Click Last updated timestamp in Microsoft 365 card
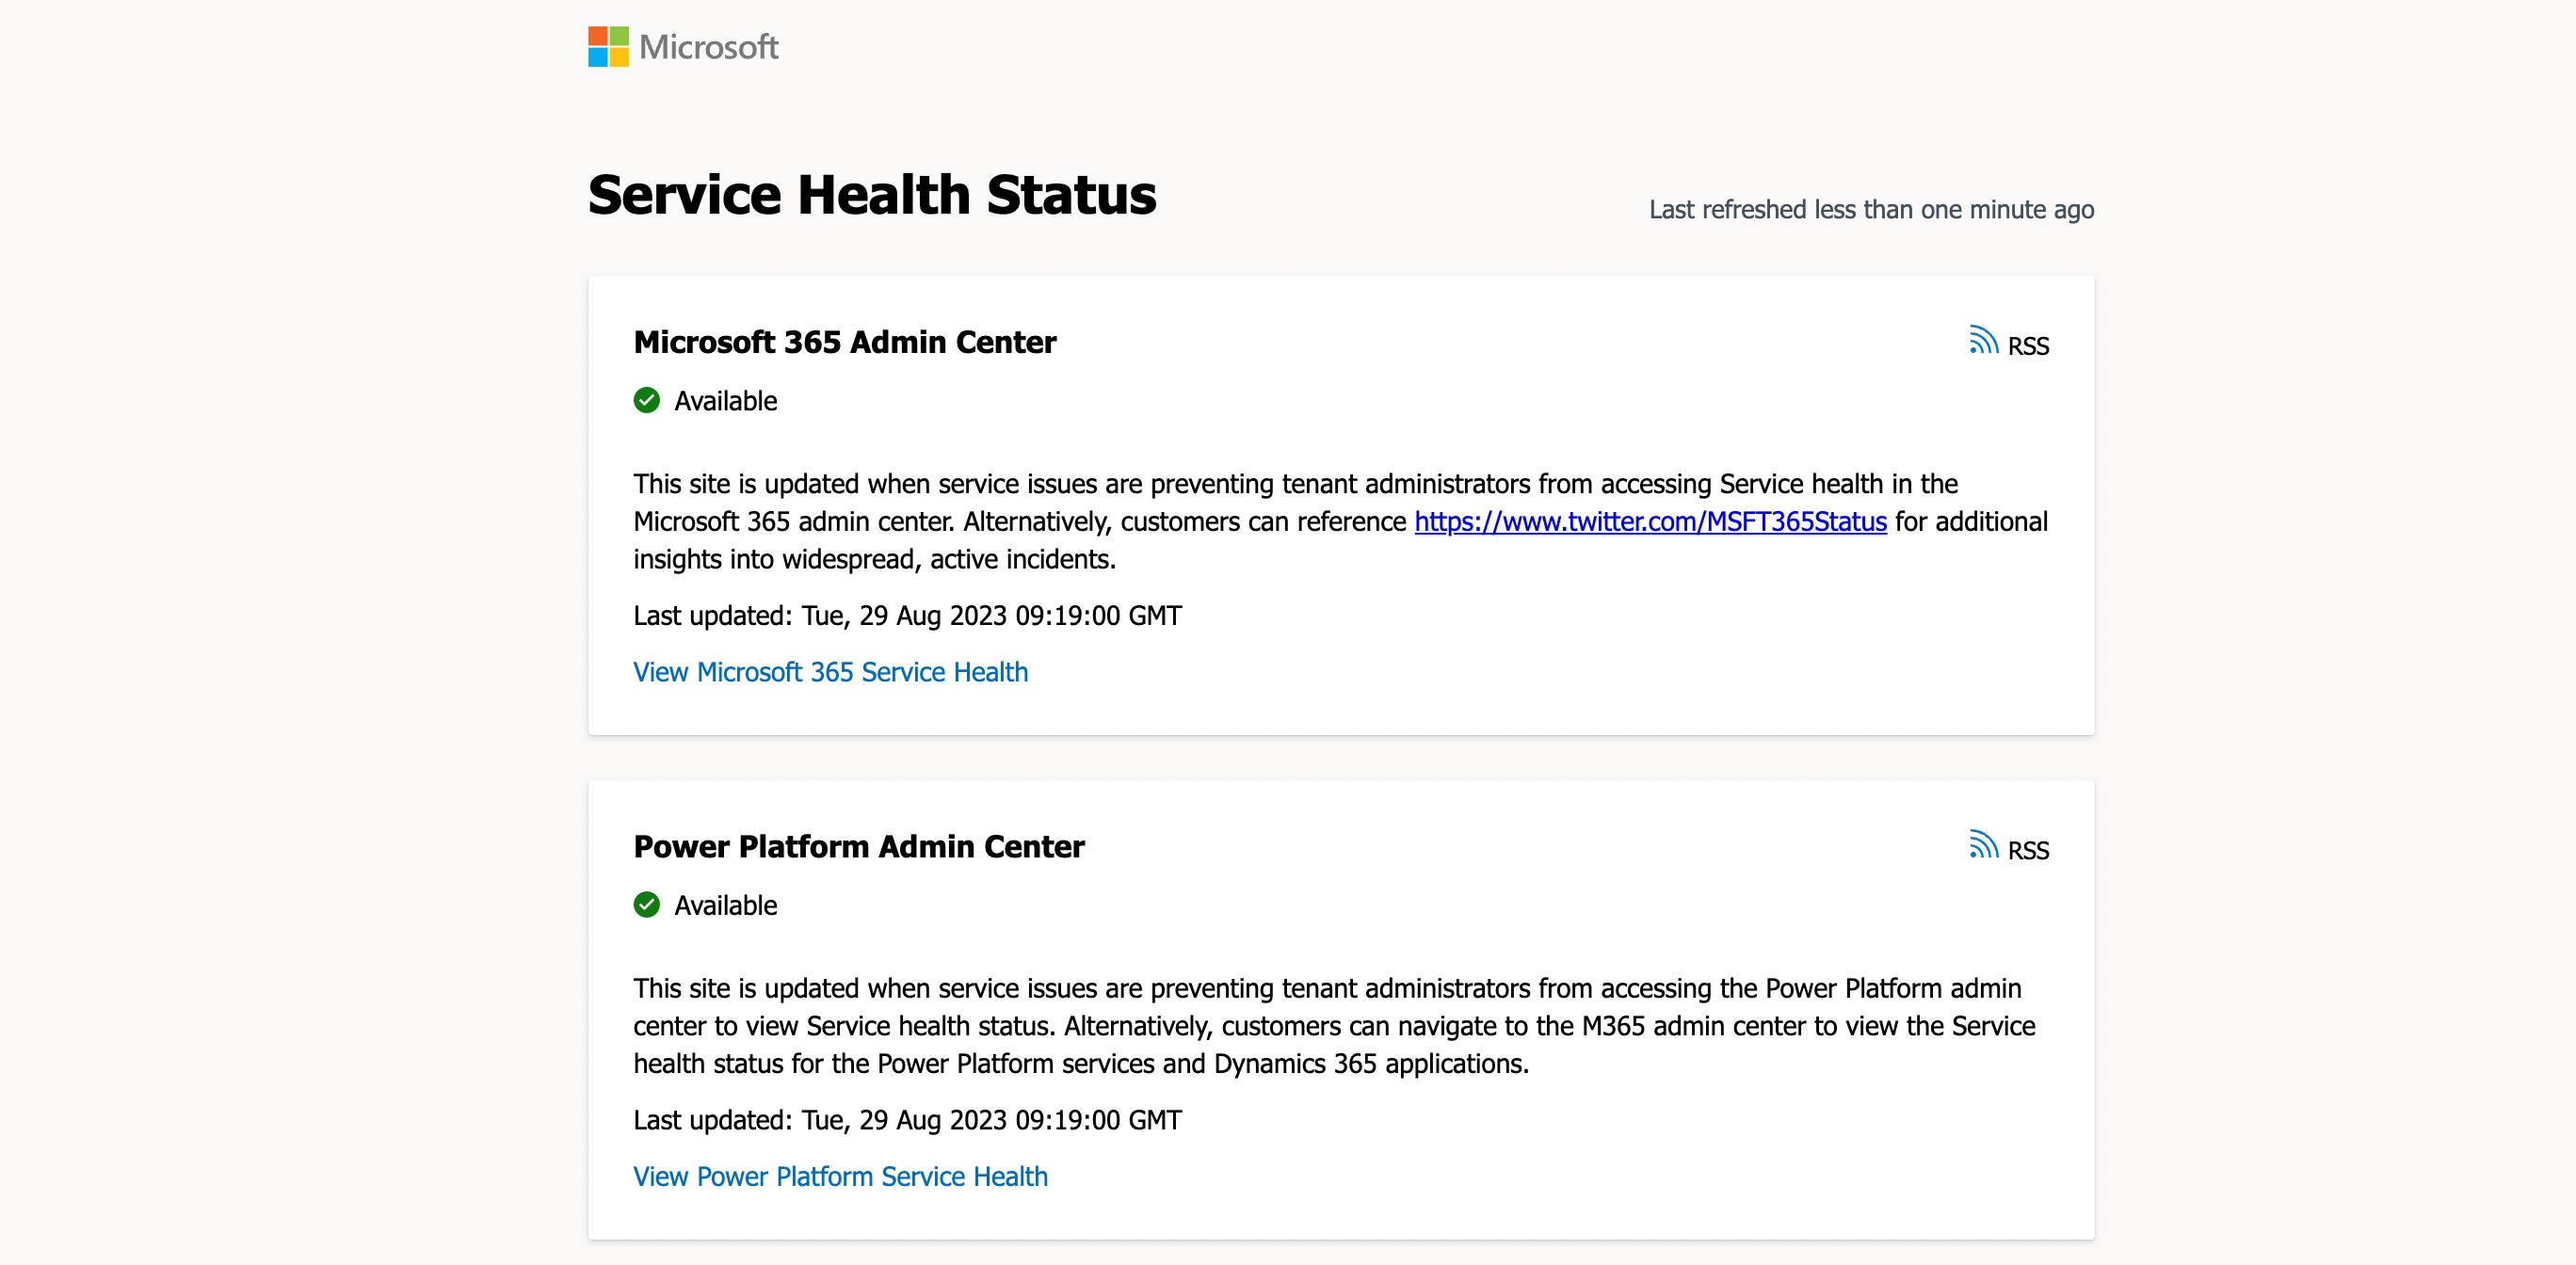 tap(907, 616)
